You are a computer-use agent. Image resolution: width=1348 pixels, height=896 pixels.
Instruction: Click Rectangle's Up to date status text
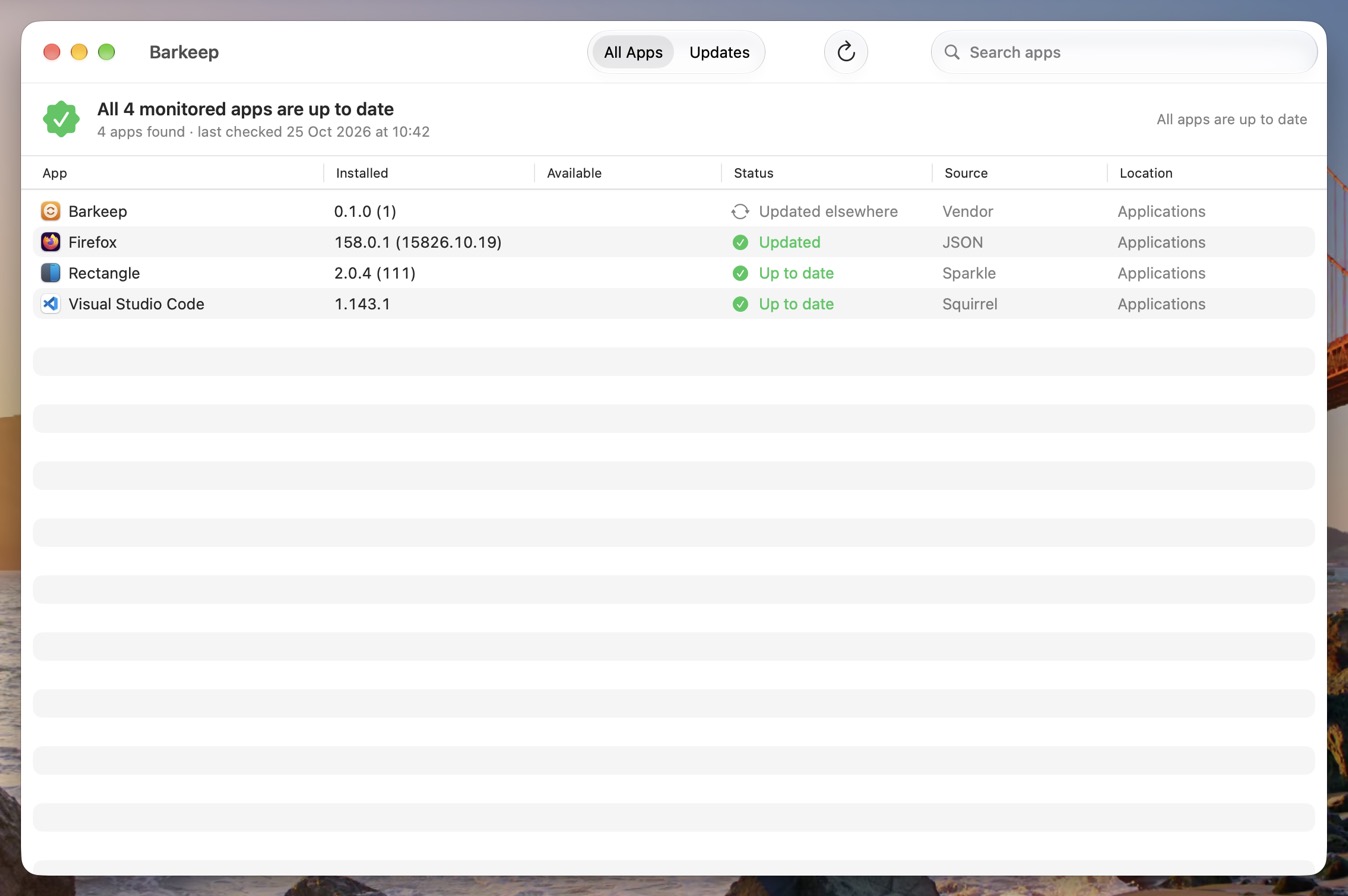(x=796, y=273)
